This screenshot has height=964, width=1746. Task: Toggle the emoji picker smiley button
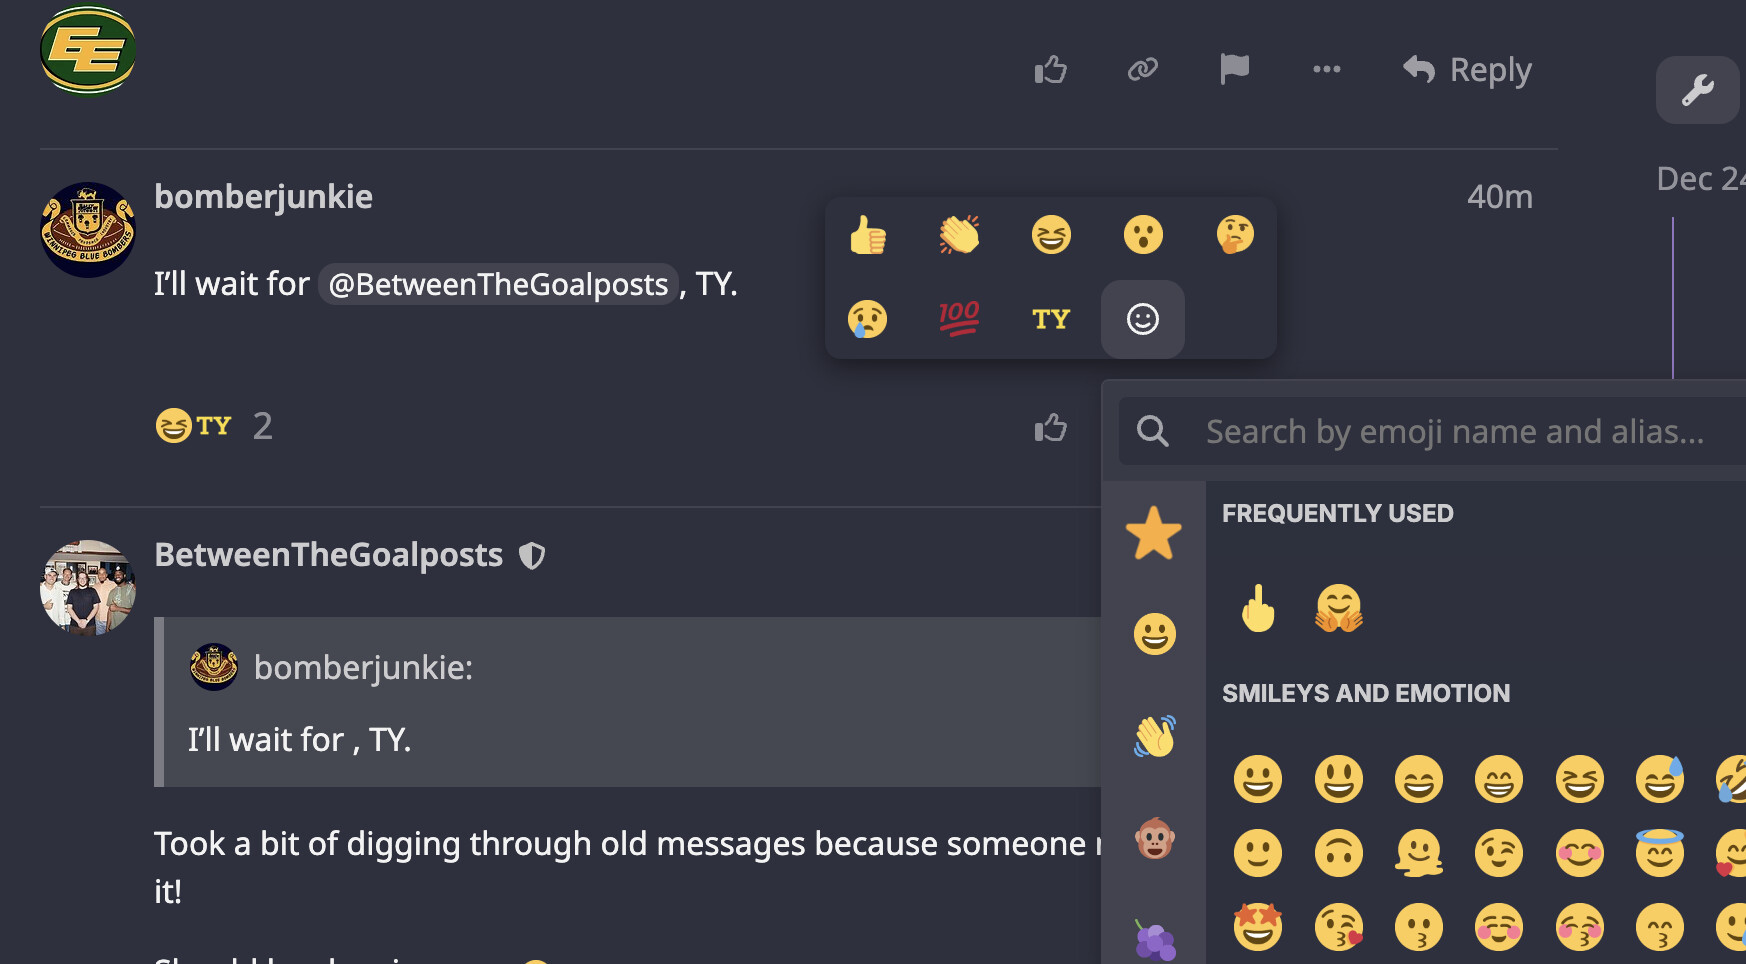pyautogui.click(x=1142, y=319)
